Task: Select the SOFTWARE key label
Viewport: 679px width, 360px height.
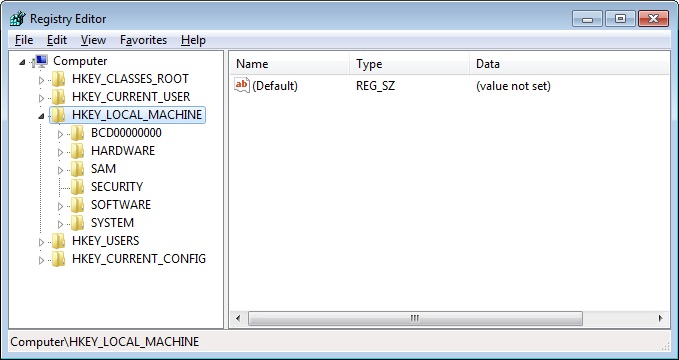Action: (121, 204)
